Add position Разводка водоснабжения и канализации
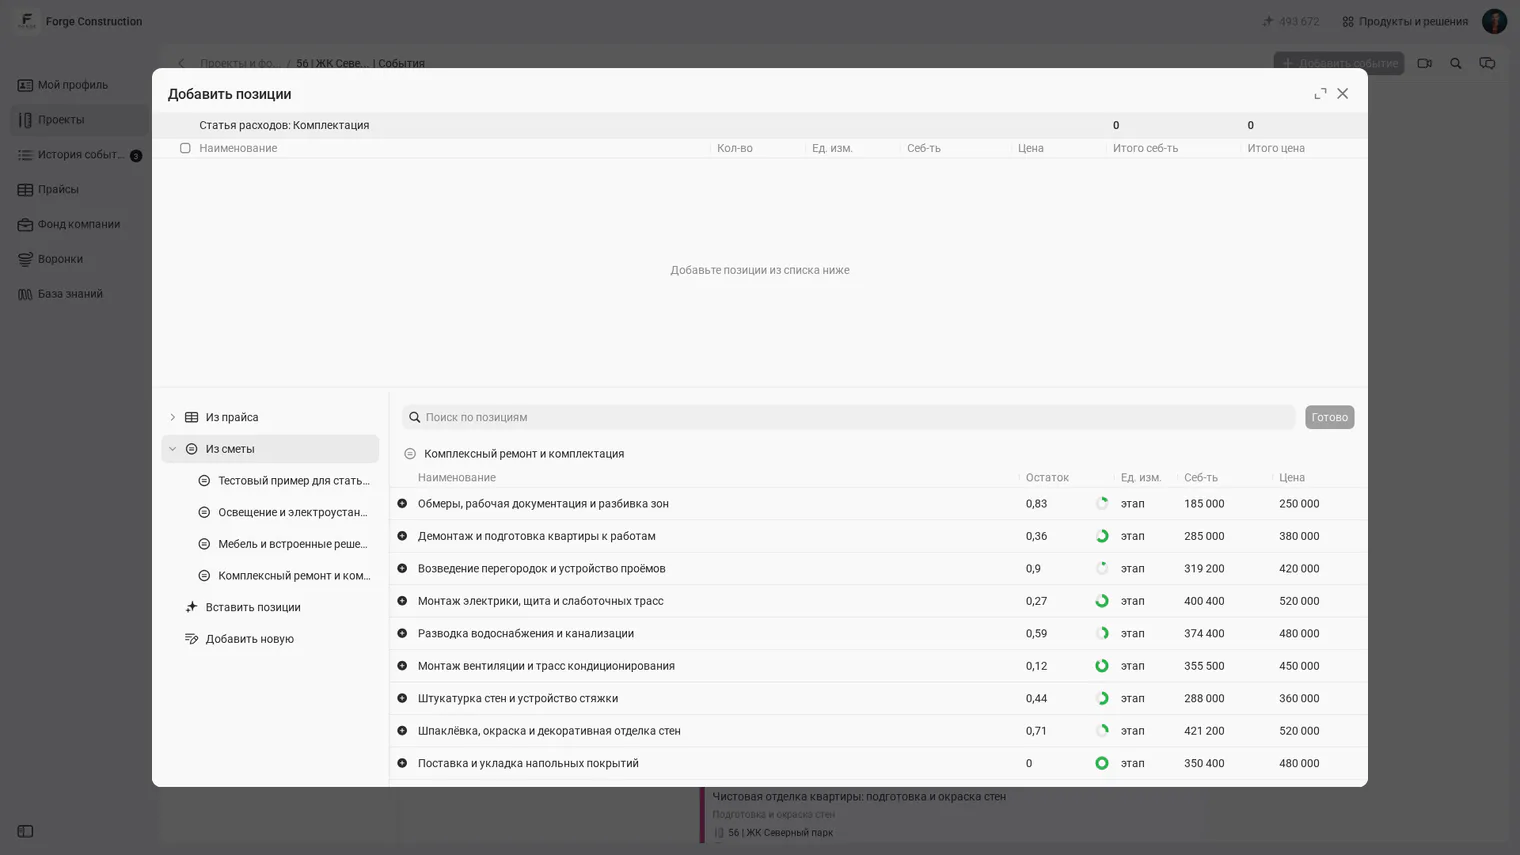This screenshot has height=855, width=1520. 402,633
